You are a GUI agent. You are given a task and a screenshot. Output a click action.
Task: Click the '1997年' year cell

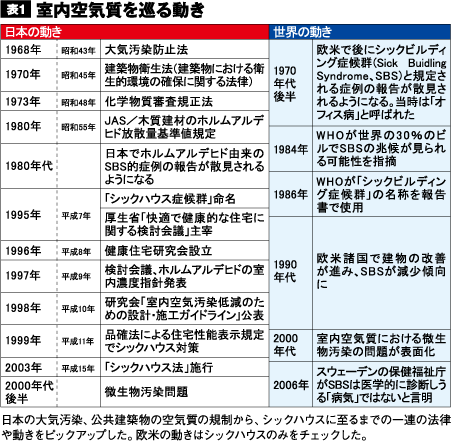[29, 276]
